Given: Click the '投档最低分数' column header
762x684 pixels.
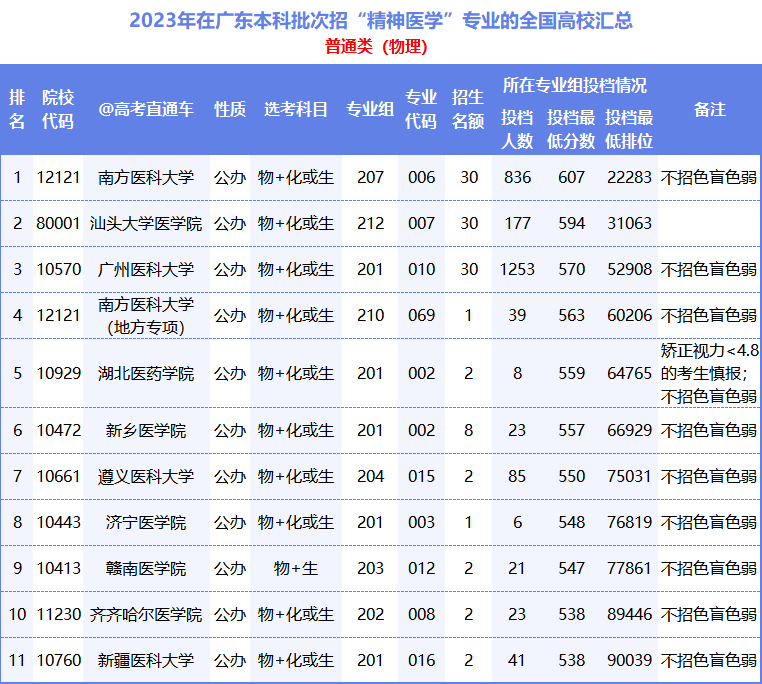Looking at the screenshot, I should (571, 129).
